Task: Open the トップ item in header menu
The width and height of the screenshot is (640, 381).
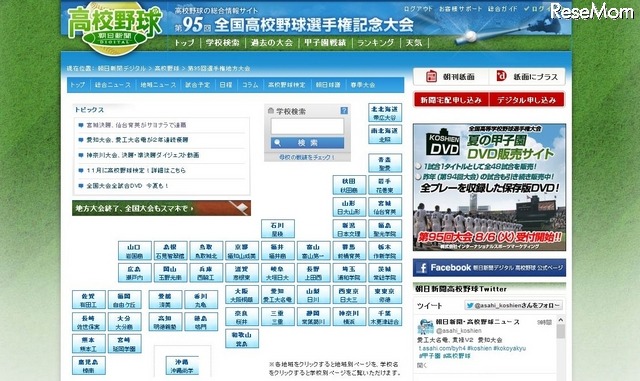Action: pos(184,42)
